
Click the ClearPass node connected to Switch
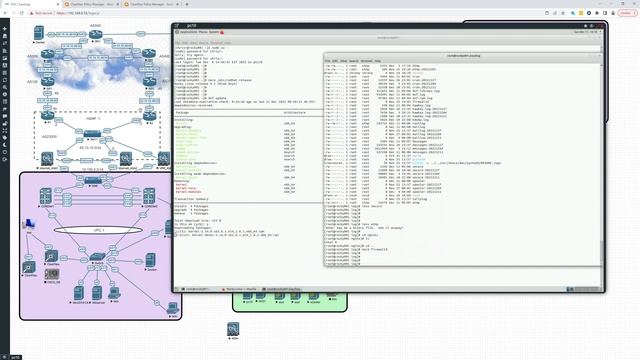(52, 257)
